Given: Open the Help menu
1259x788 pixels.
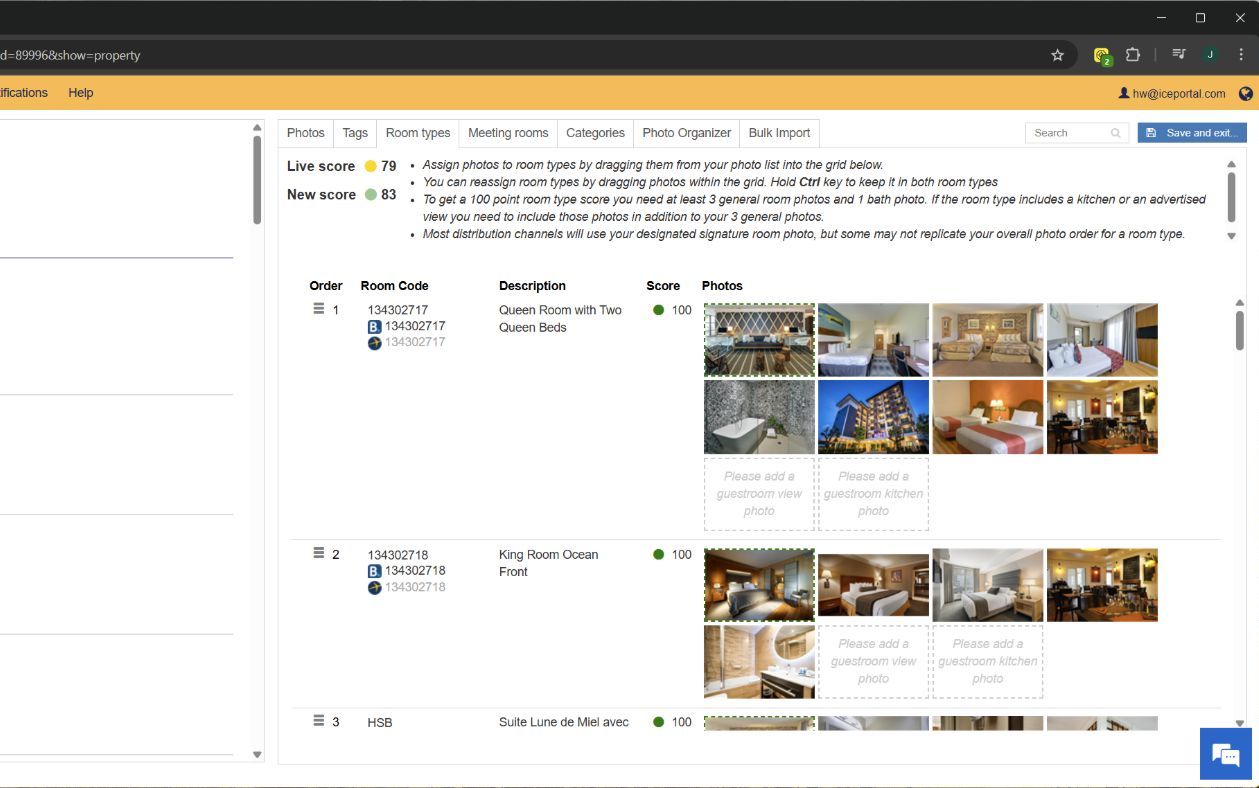Looking at the screenshot, I should click(x=81, y=93).
